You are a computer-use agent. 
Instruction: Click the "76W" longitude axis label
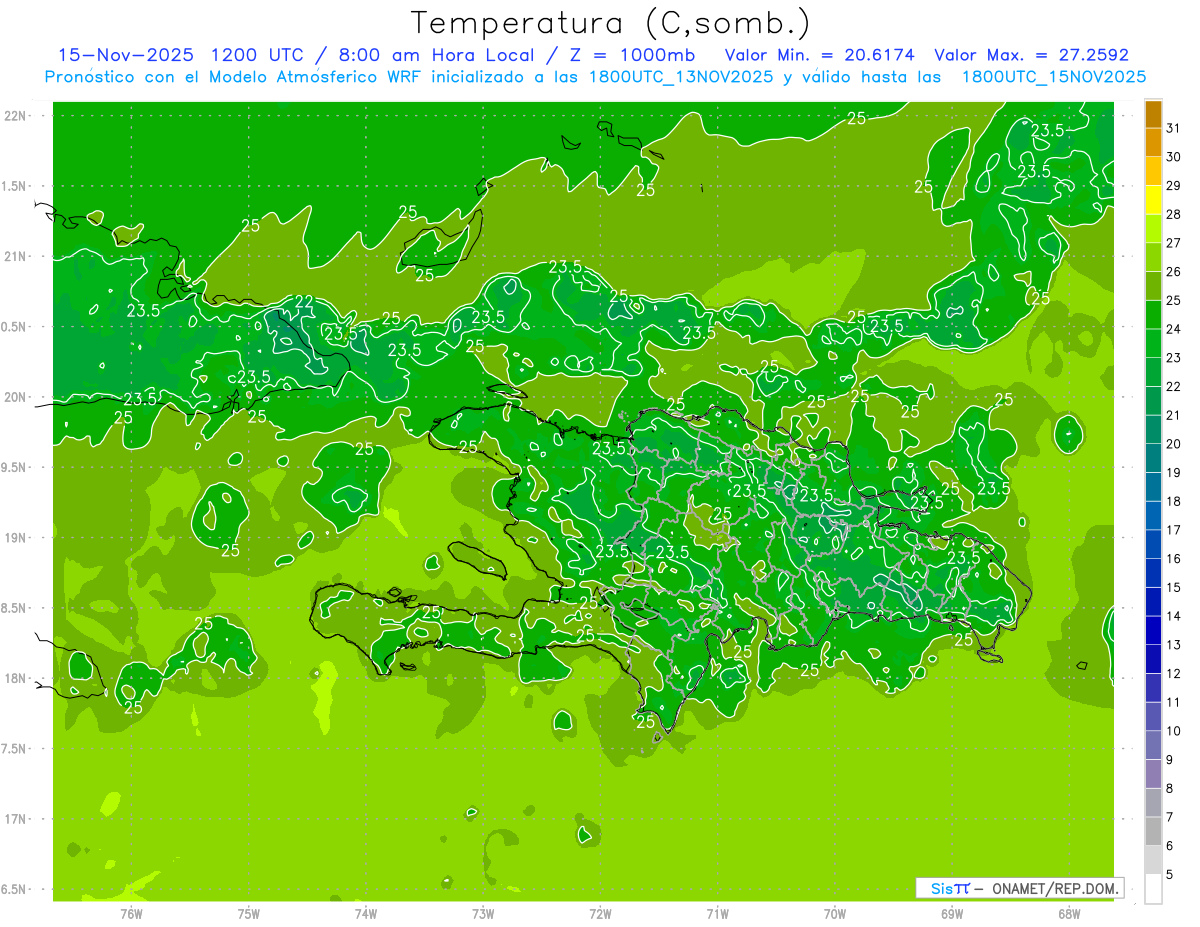click(131, 914)
